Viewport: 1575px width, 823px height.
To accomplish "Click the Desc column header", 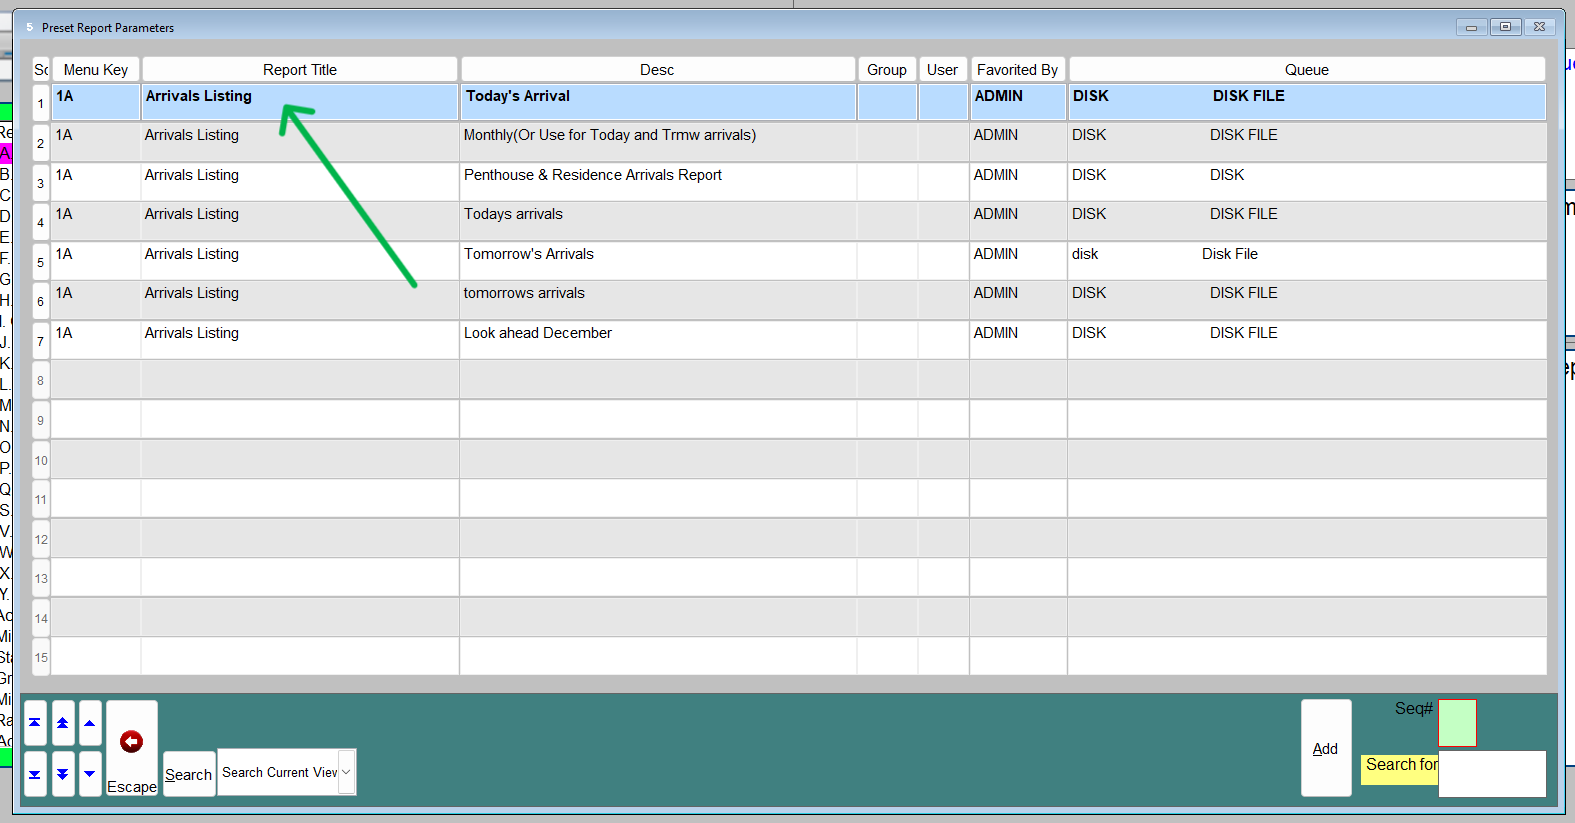I will coord(657,70).
